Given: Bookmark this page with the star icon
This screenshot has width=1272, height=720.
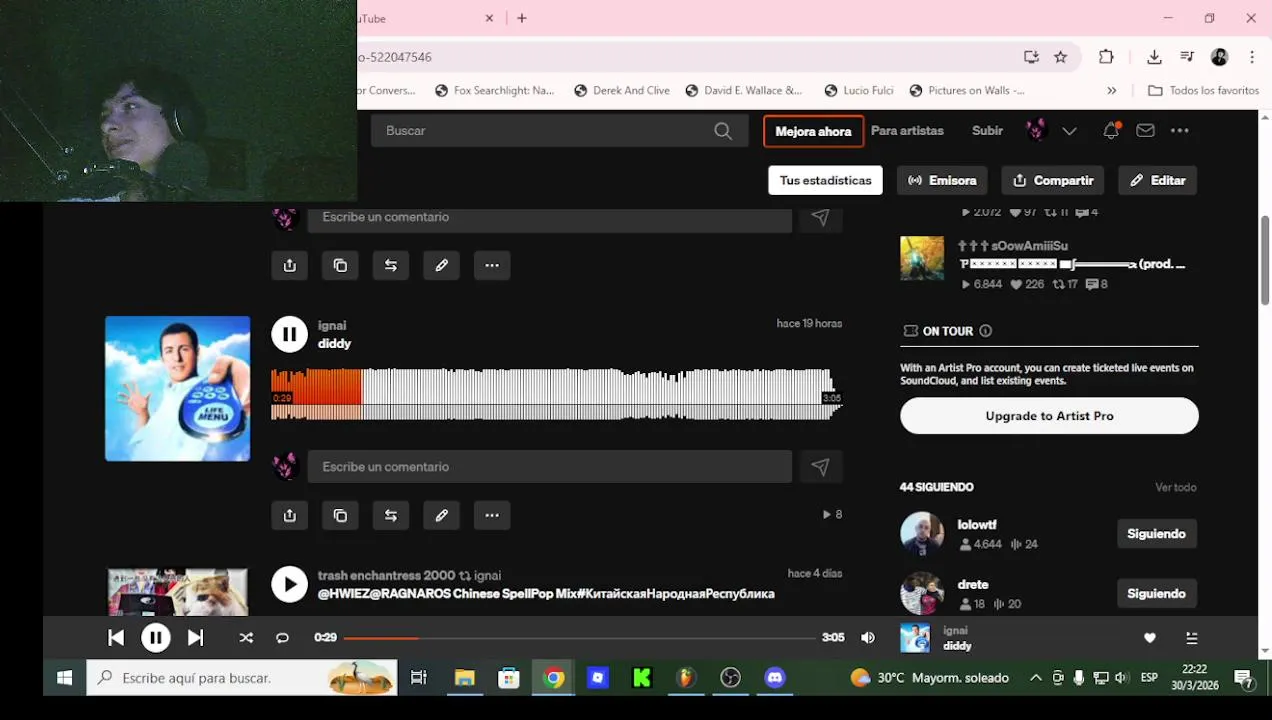Looking at the screenshot, I should [x=1060, y=57].
